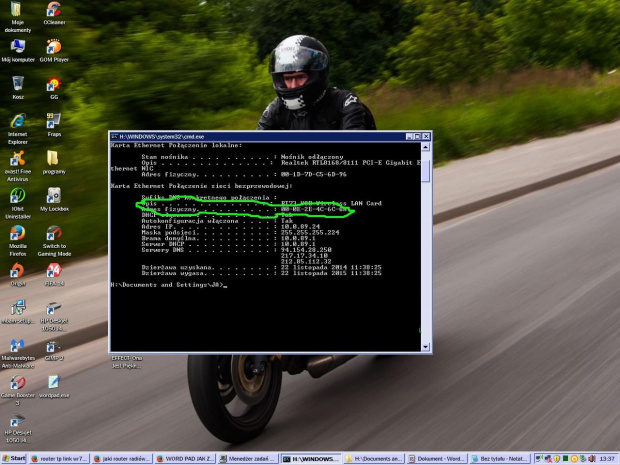Launch GOM Player from the desktop

pyautogui.click(x=54, y=46)
